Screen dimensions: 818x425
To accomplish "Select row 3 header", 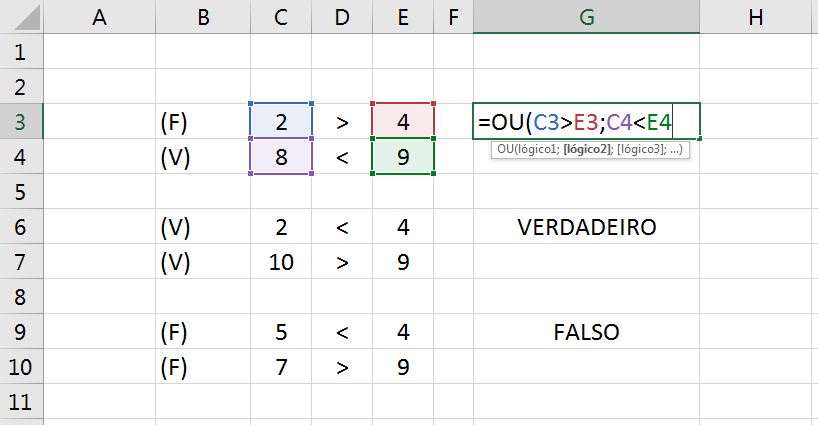I will pos(21,122).
